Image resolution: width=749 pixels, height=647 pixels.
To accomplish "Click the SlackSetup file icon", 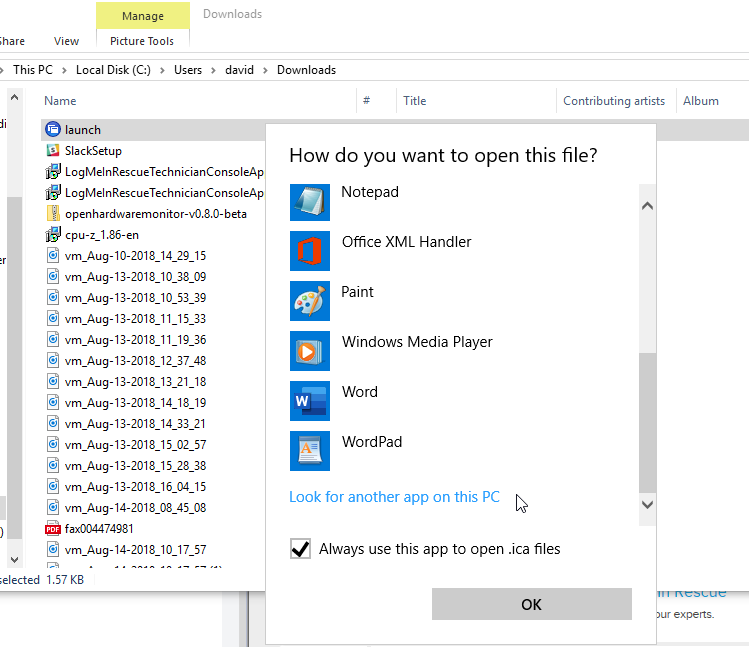I will pos(53,151).
